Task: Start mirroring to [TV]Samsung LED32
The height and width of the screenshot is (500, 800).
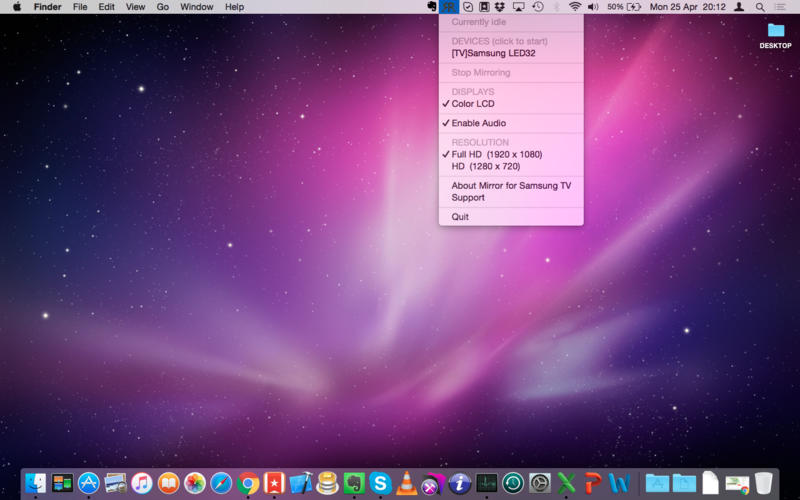Action: 493,53
